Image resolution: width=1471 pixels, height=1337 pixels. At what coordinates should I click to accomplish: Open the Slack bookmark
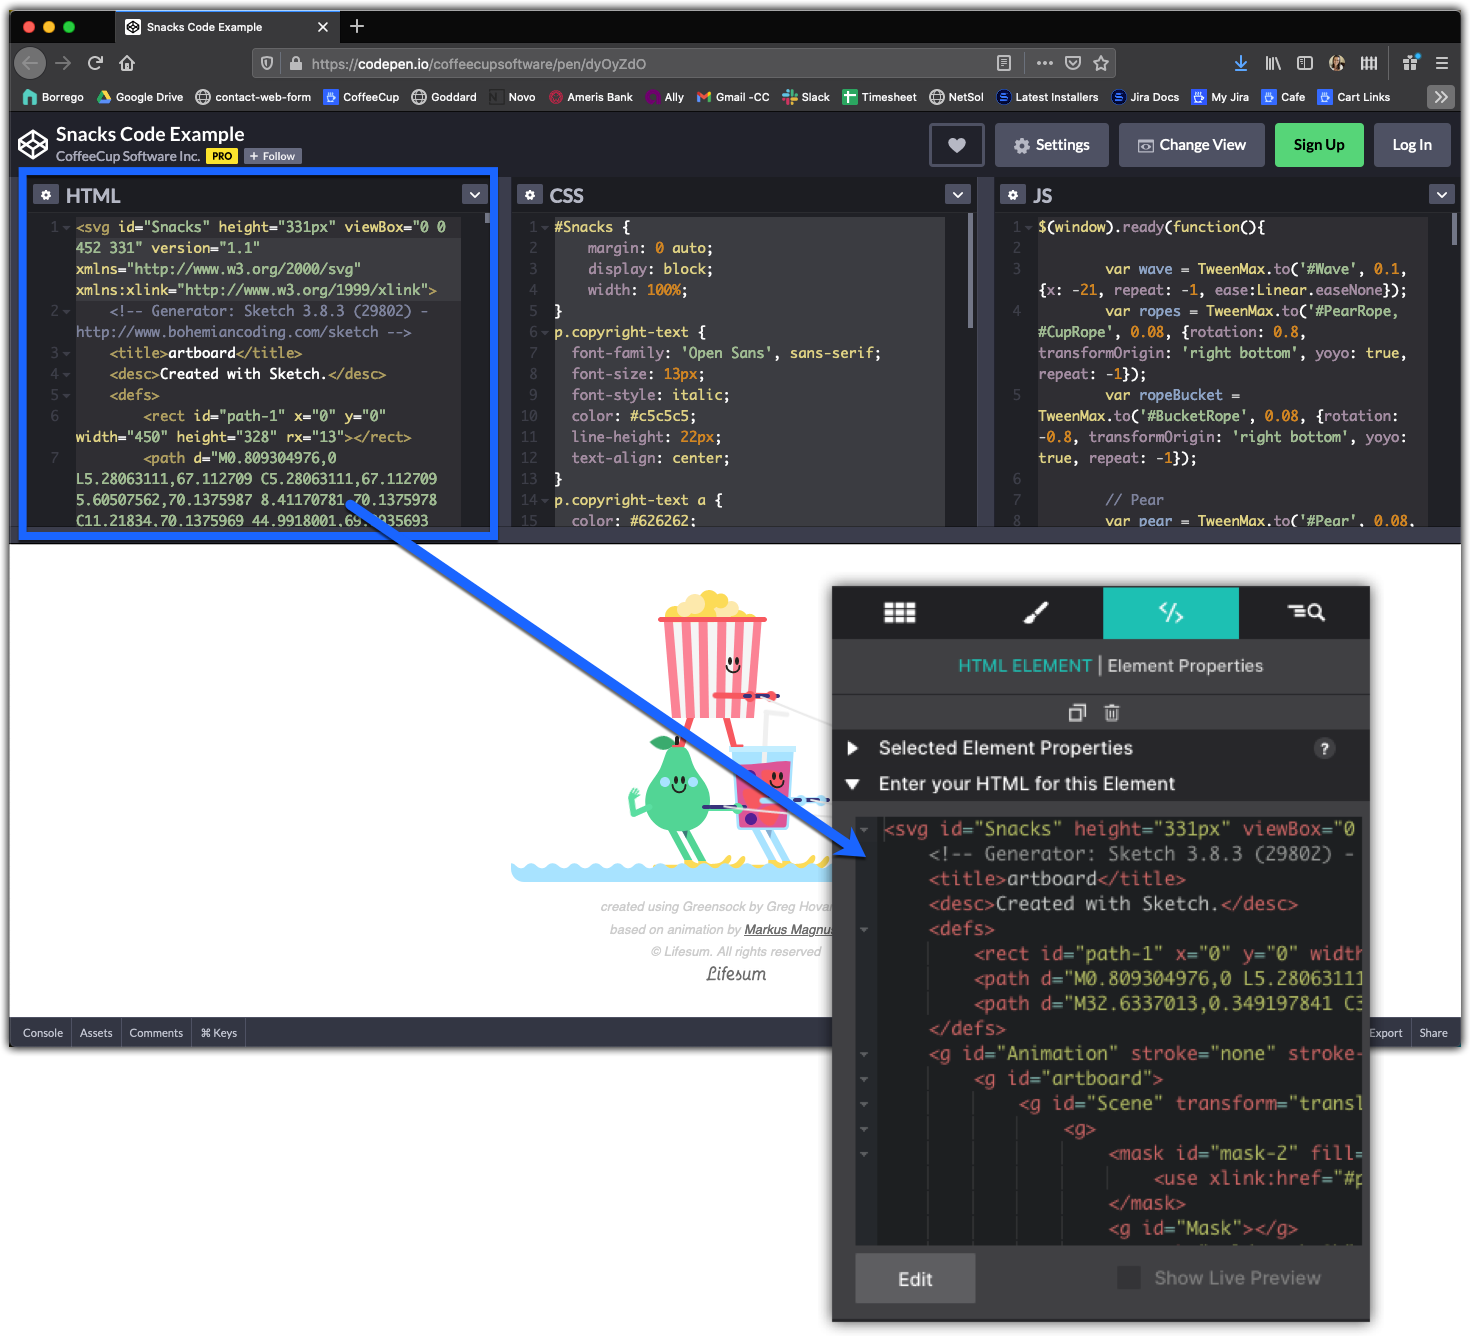pos(806,97)
